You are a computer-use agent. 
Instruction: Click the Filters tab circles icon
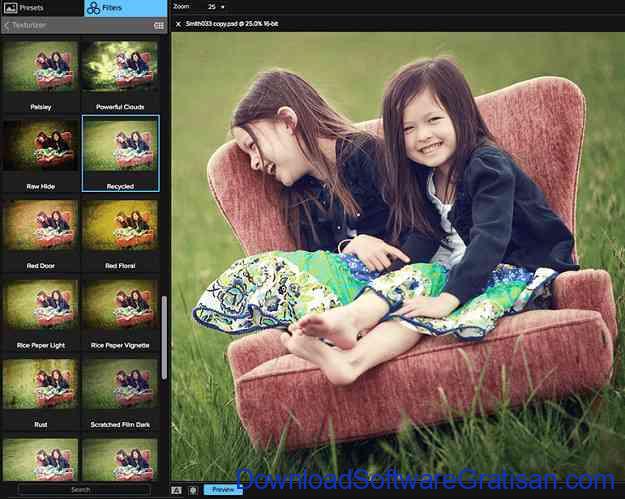[x=94, y=8]
